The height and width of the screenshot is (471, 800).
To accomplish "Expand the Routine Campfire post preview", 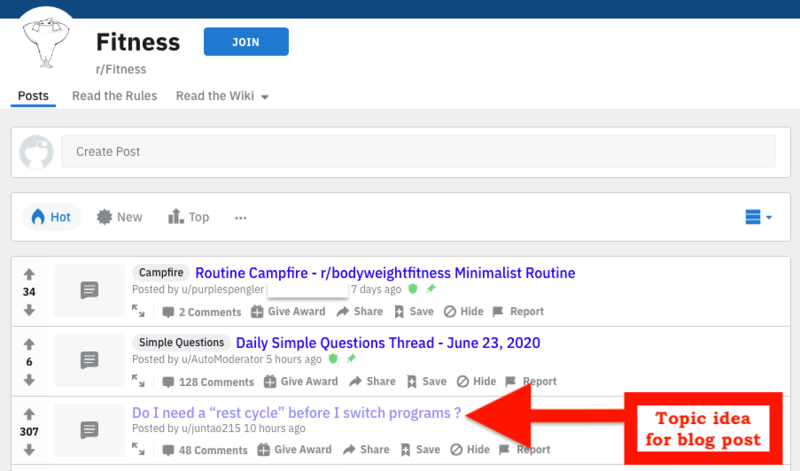I will click(138, 311).
